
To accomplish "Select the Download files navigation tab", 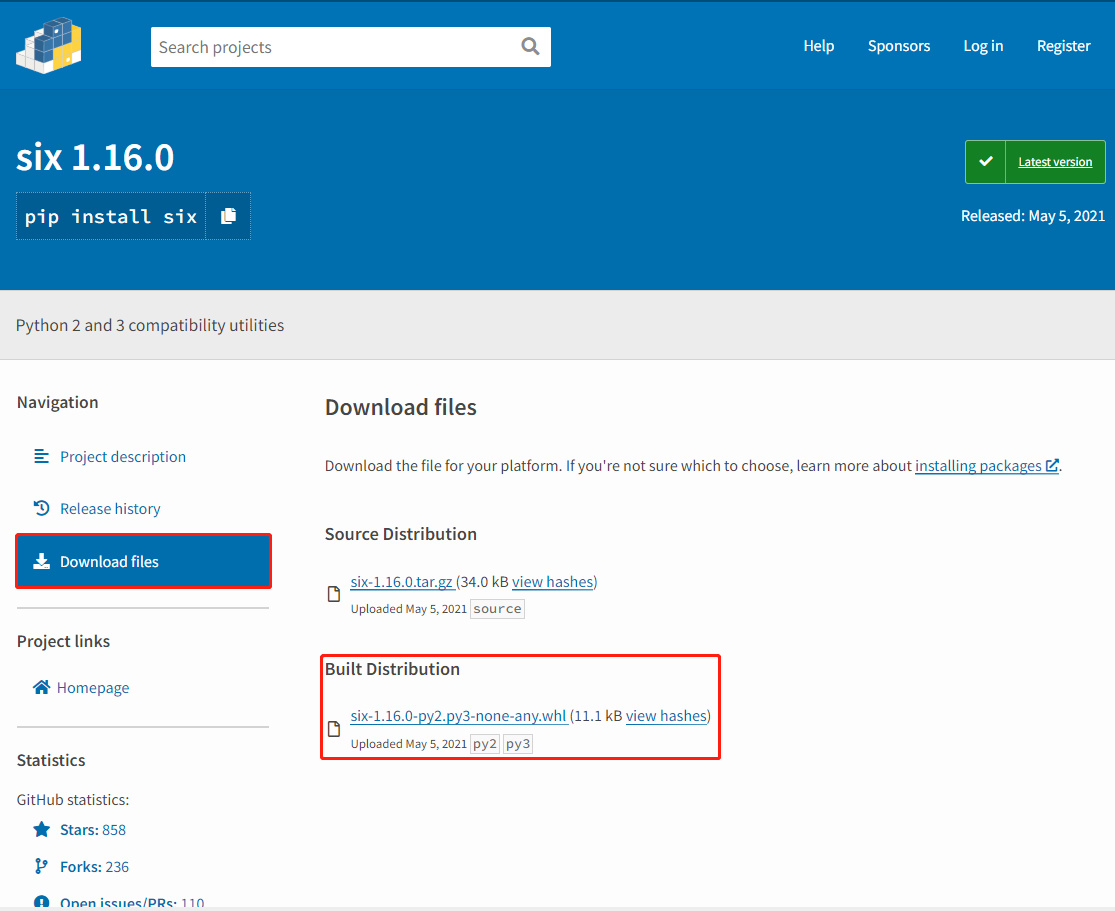I will tap(143, 561).
